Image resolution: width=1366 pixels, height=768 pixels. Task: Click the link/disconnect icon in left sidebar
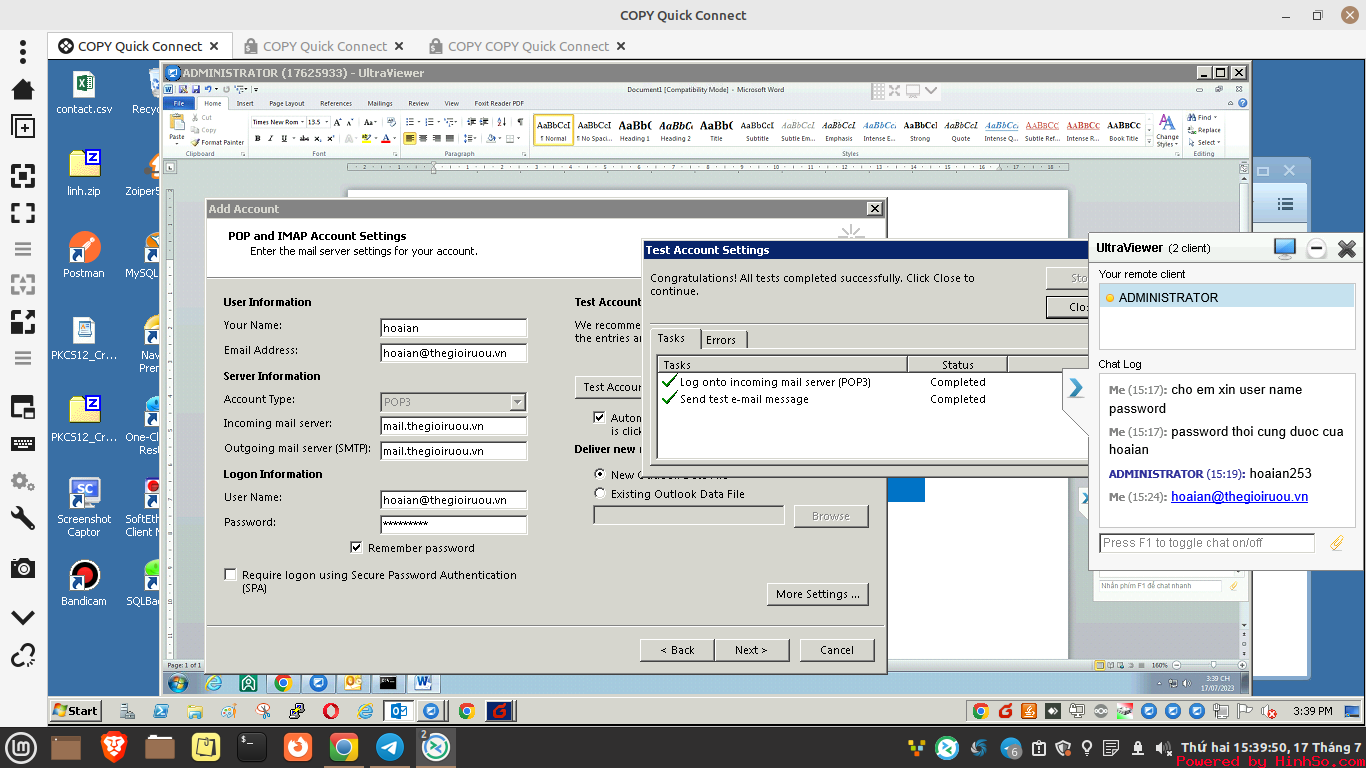point(22,656)
